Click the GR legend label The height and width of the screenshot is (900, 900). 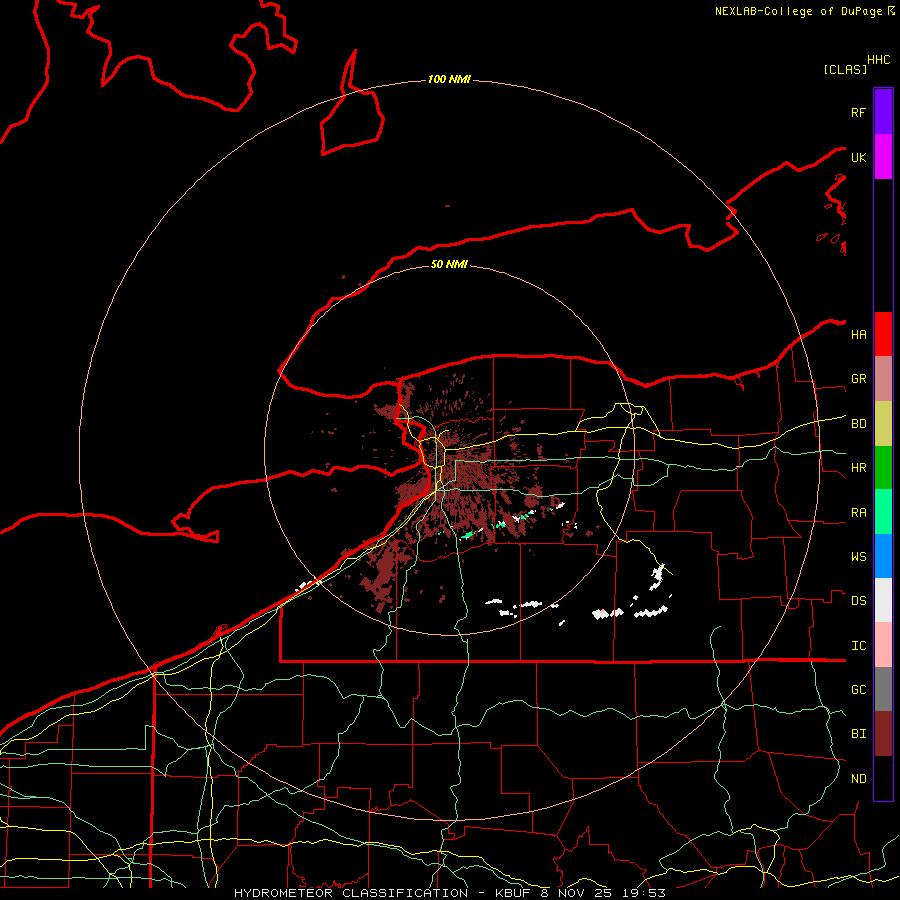[x=858, y=379]
